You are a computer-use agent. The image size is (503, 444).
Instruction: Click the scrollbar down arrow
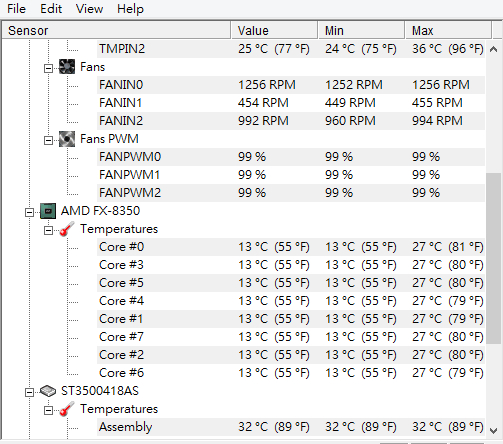coord(494,430)
